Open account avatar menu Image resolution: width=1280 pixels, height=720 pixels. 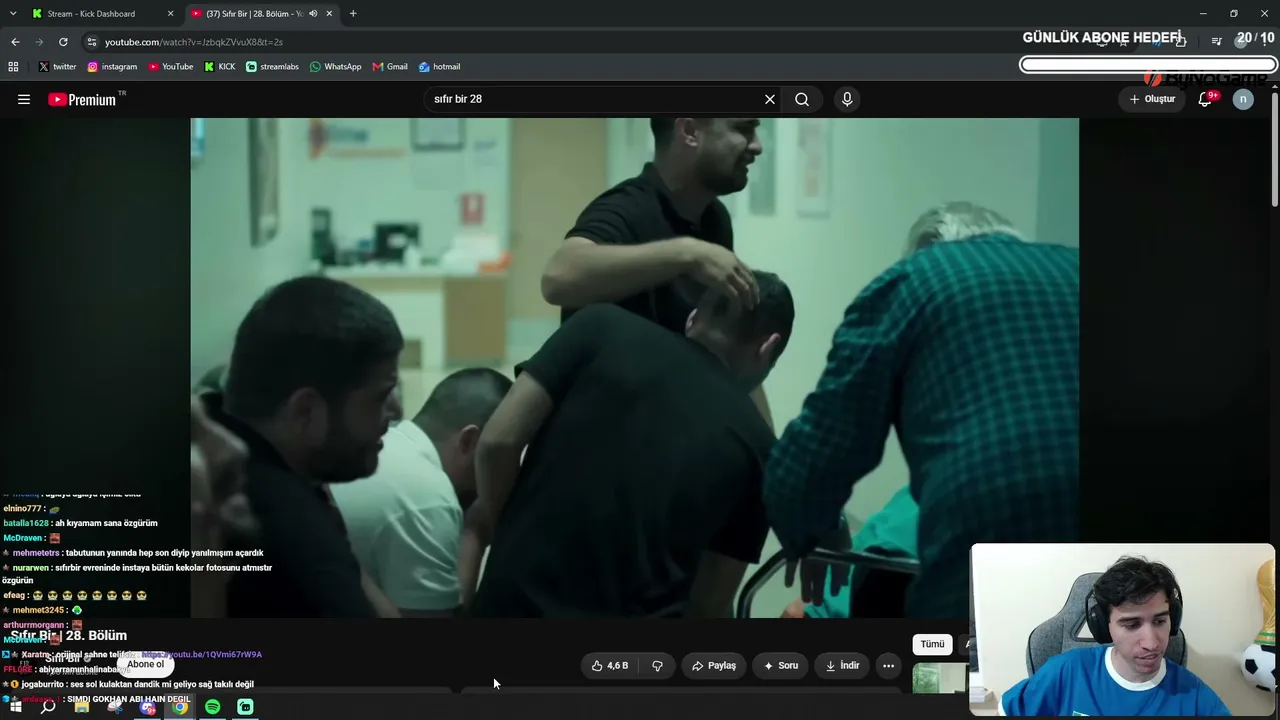tap(1243, 99)
